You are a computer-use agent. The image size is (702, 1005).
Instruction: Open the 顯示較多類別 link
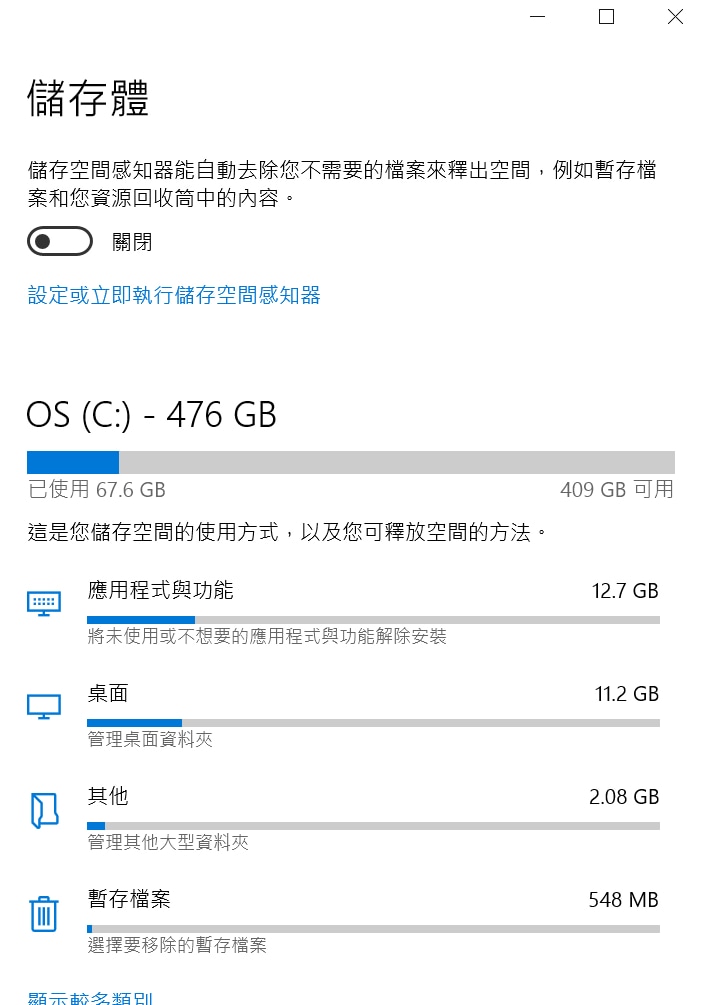(x=90, y=997)
